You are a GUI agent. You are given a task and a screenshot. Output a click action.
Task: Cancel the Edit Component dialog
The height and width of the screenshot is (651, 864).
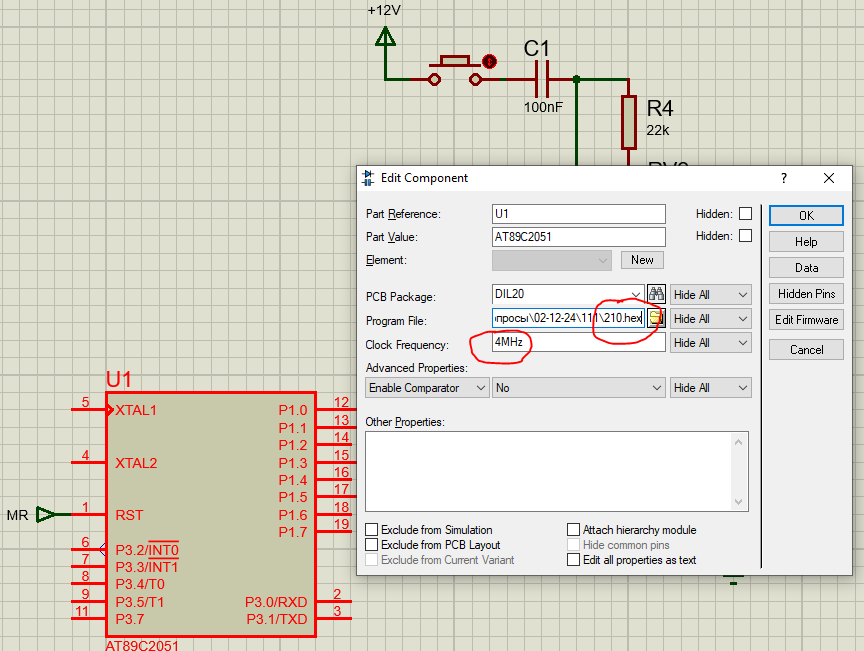806,349
